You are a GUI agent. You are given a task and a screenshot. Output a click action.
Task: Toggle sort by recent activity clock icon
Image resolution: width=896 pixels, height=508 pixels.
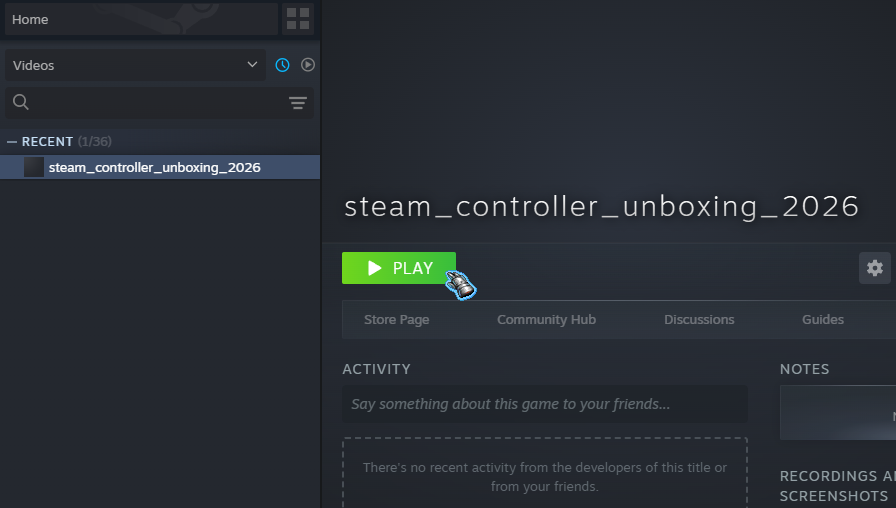coord(282,65)
